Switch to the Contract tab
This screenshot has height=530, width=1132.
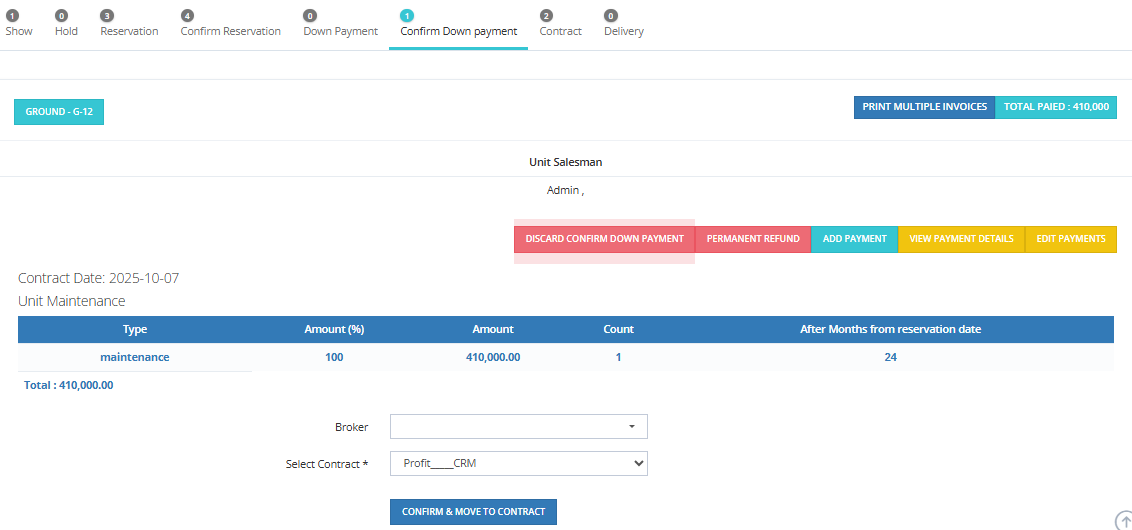560,25
